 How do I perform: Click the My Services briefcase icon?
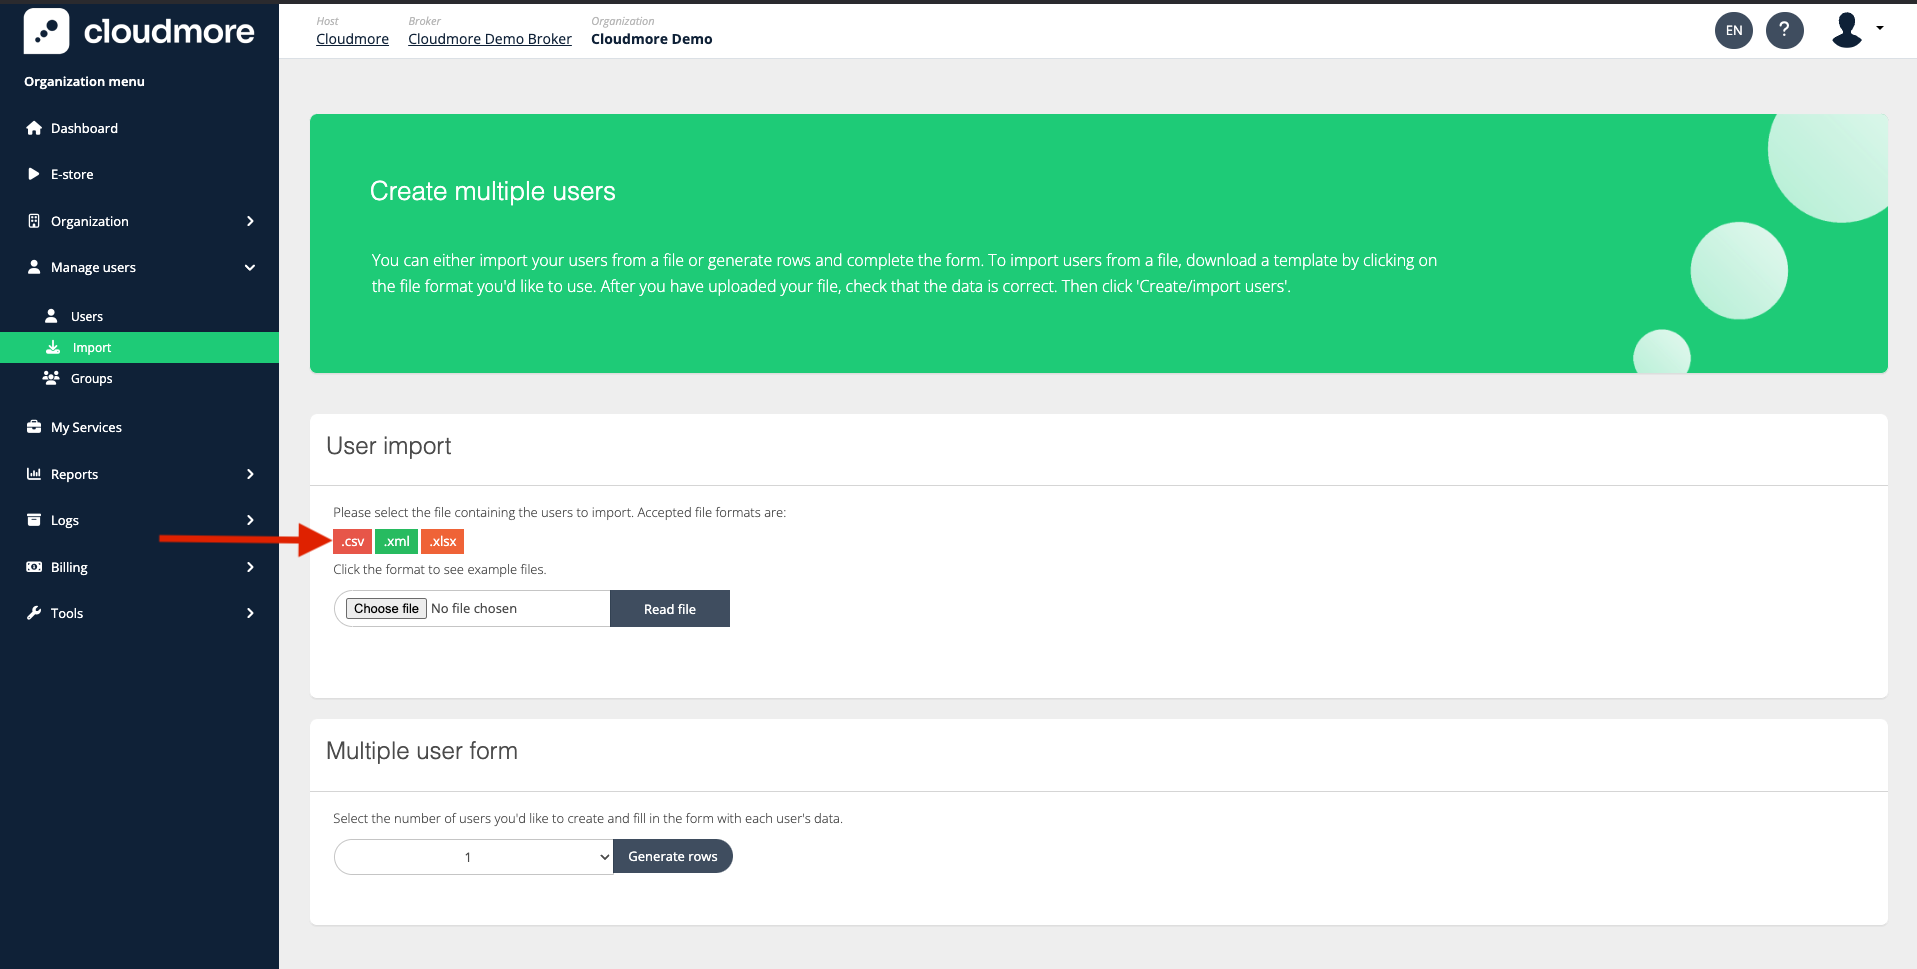point(34,427)
